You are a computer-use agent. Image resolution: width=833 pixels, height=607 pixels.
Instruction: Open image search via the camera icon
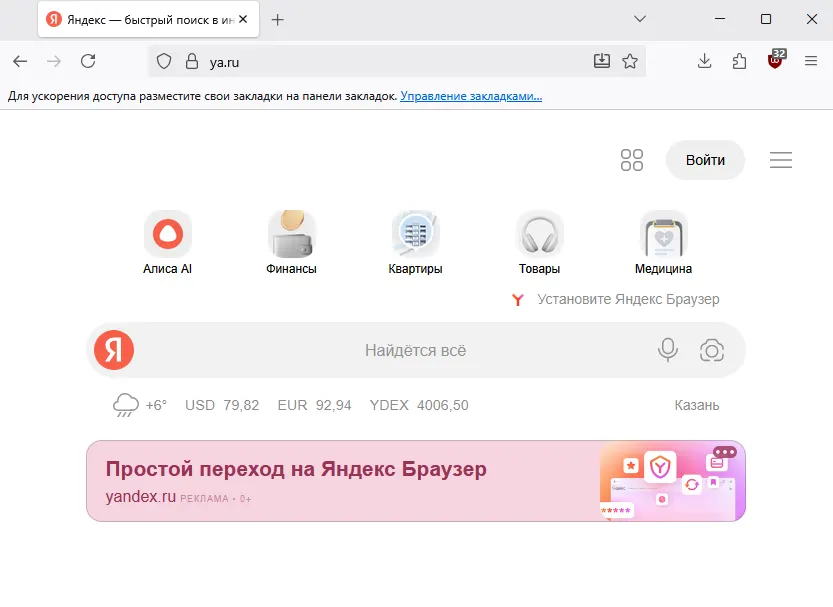pyautogui.click(x=713, y=350)
